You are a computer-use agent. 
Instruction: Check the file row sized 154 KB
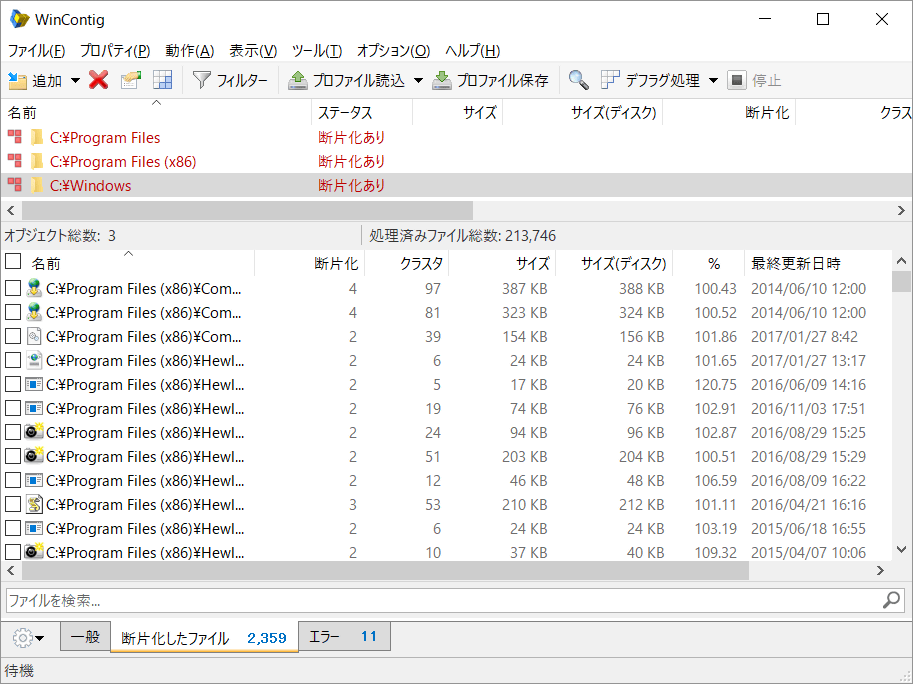tap(13, 336)
